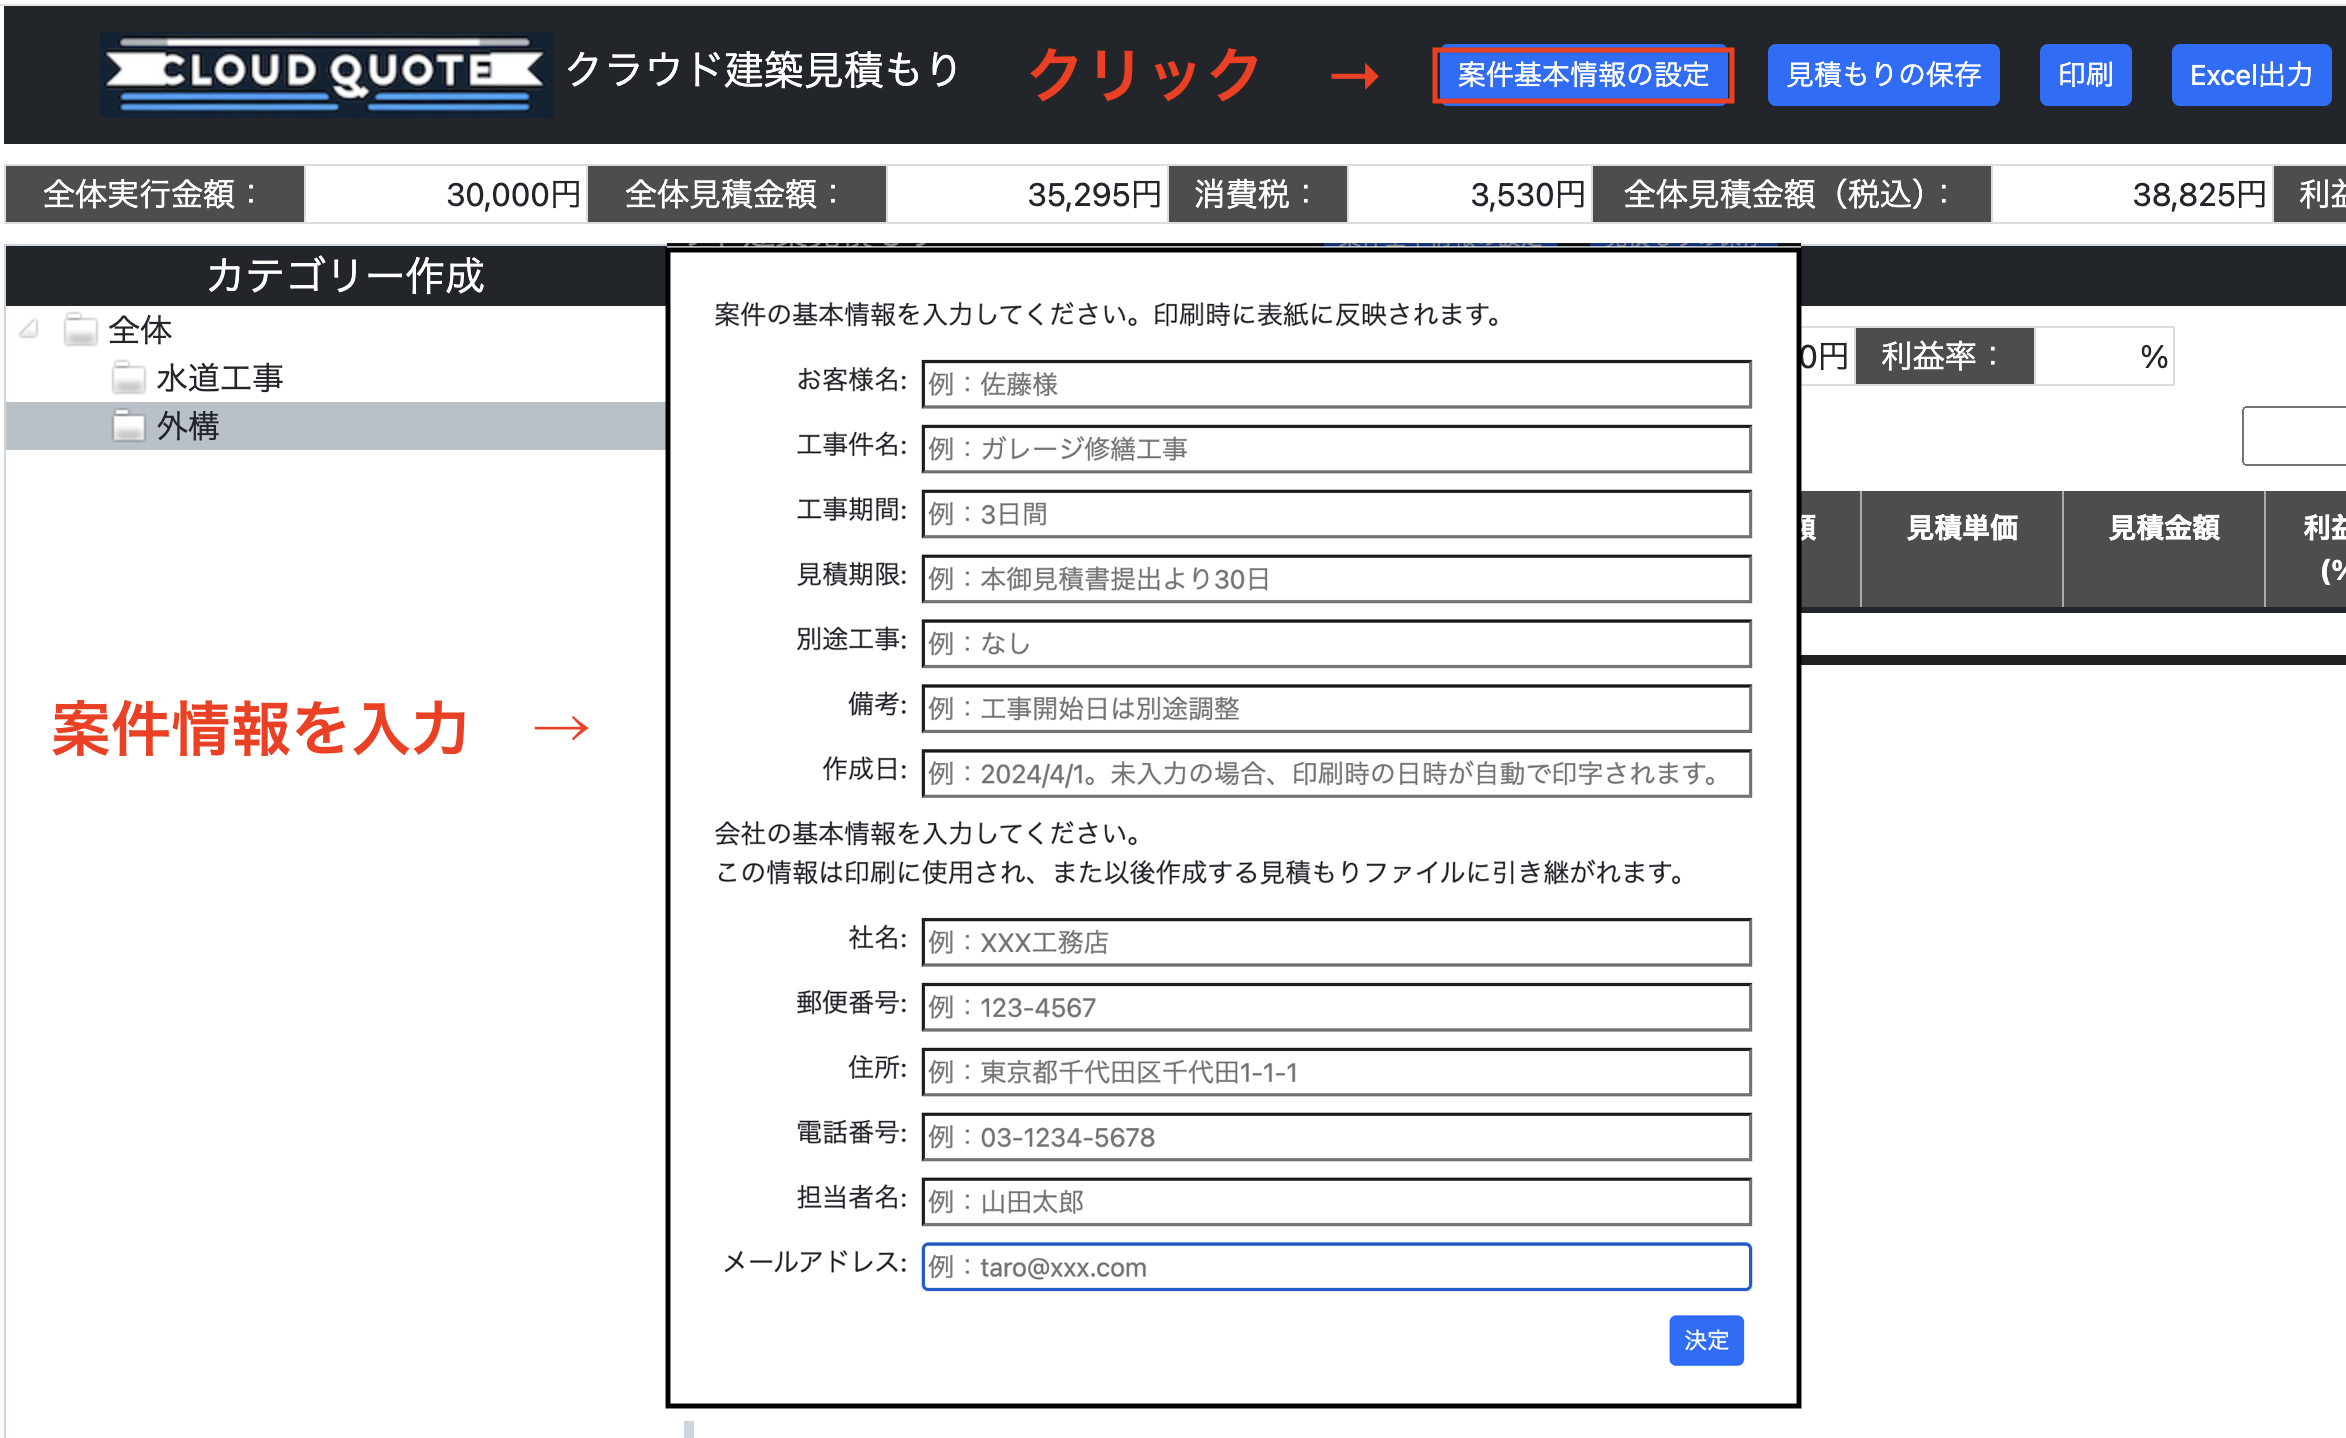Focus the 別途工事 input field

pyautogui.click(x=1336, y=644)
